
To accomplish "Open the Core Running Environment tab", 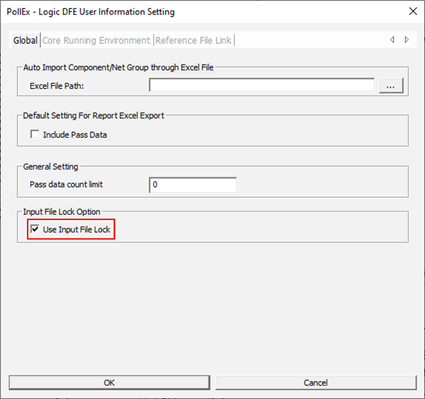I will tap(96, 40).
